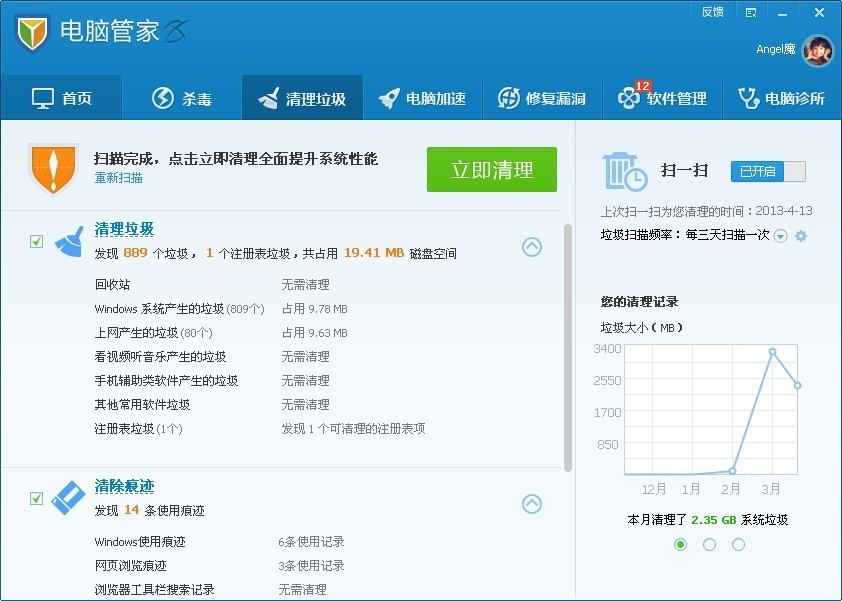Select the second page dot below chart
The height and width of the screenshot is (601, 842).
[x=709, y=545]
